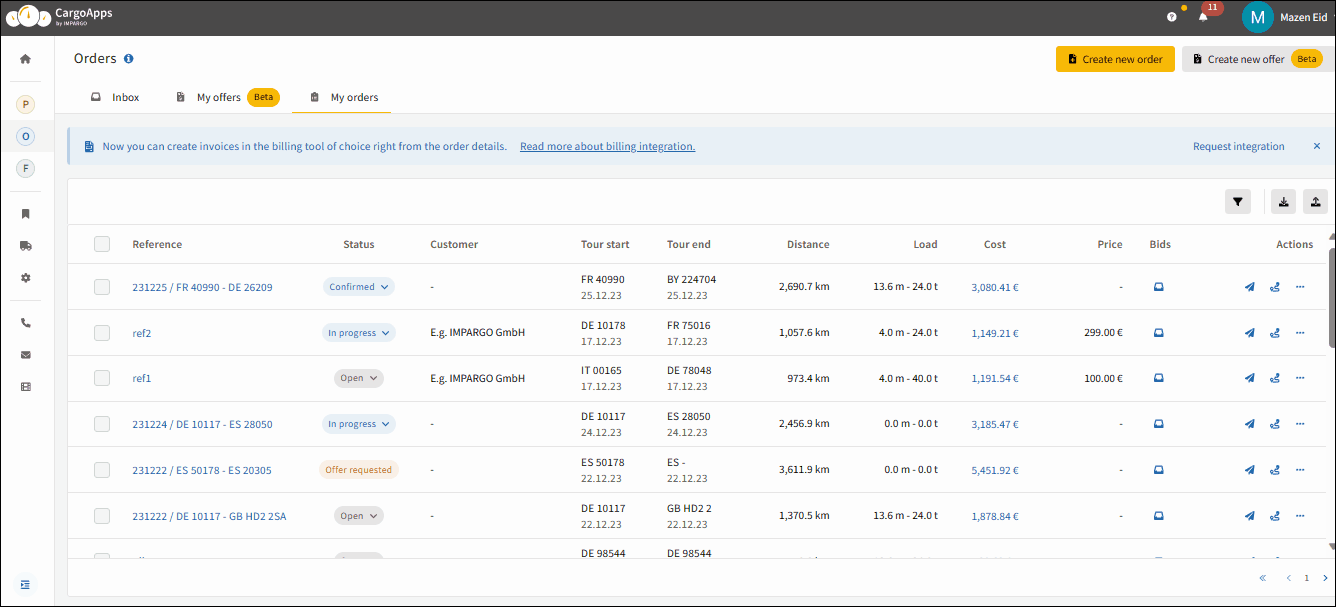Open the filter icon above the table
This screenshot has height=607, width=1336.
pyautogui.click(x=1238, y=202)
